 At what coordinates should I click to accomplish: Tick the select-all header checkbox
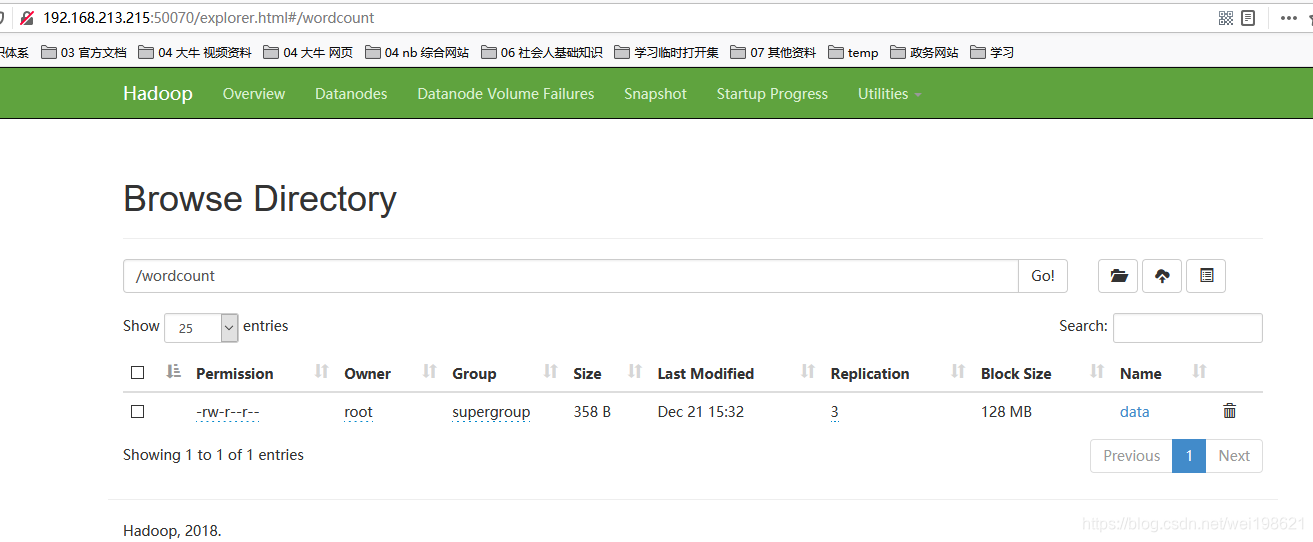coord(138,373)
